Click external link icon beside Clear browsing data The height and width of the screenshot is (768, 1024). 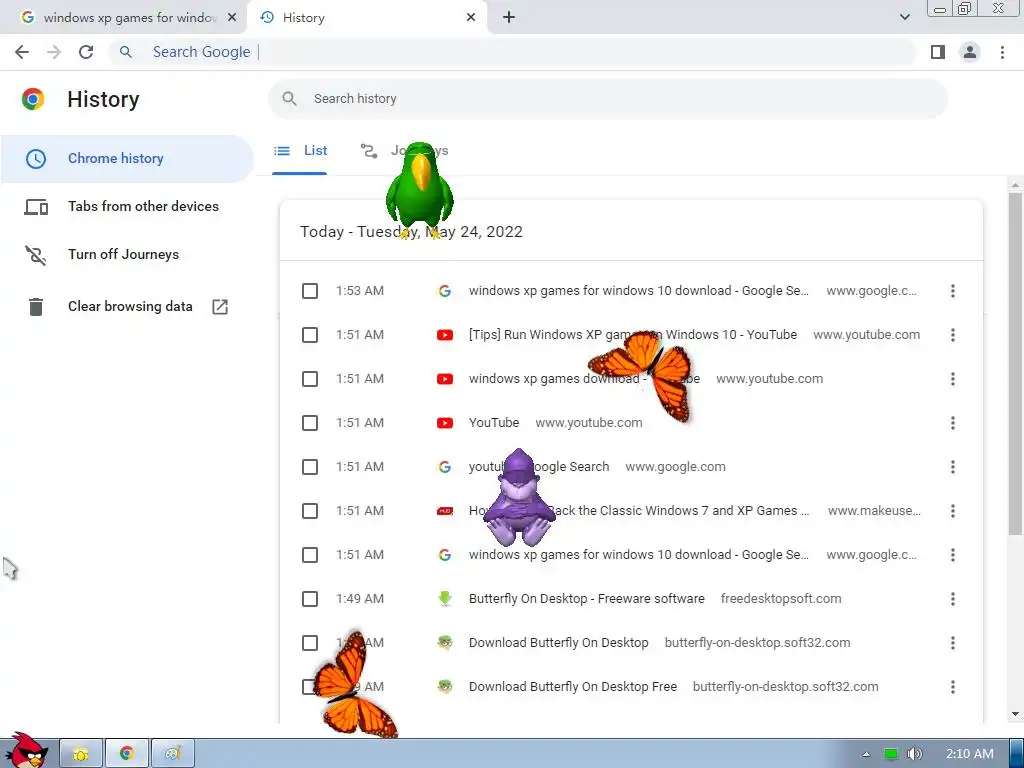click(220, 306)
